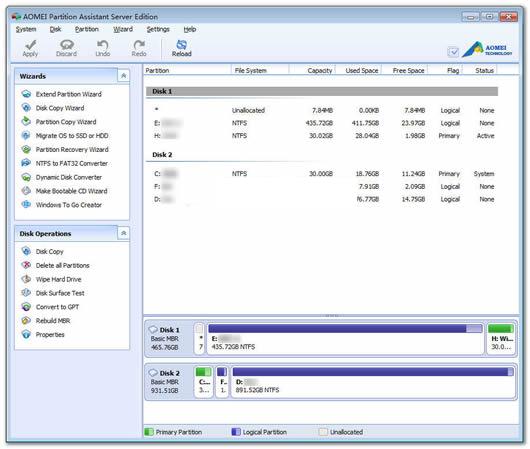This screenshot has height=449, width=530.
Task: Open Partition Copy Wizard icon
Action: pyautogui.click(x=26, y=121)
